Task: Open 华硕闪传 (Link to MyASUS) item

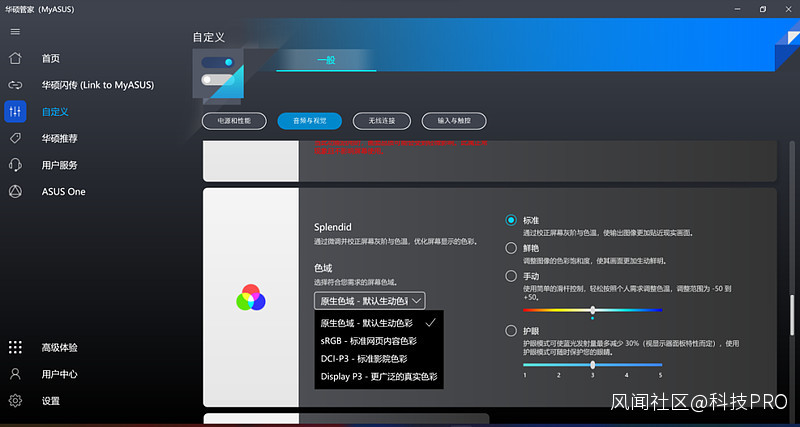Action: [98, 85]
